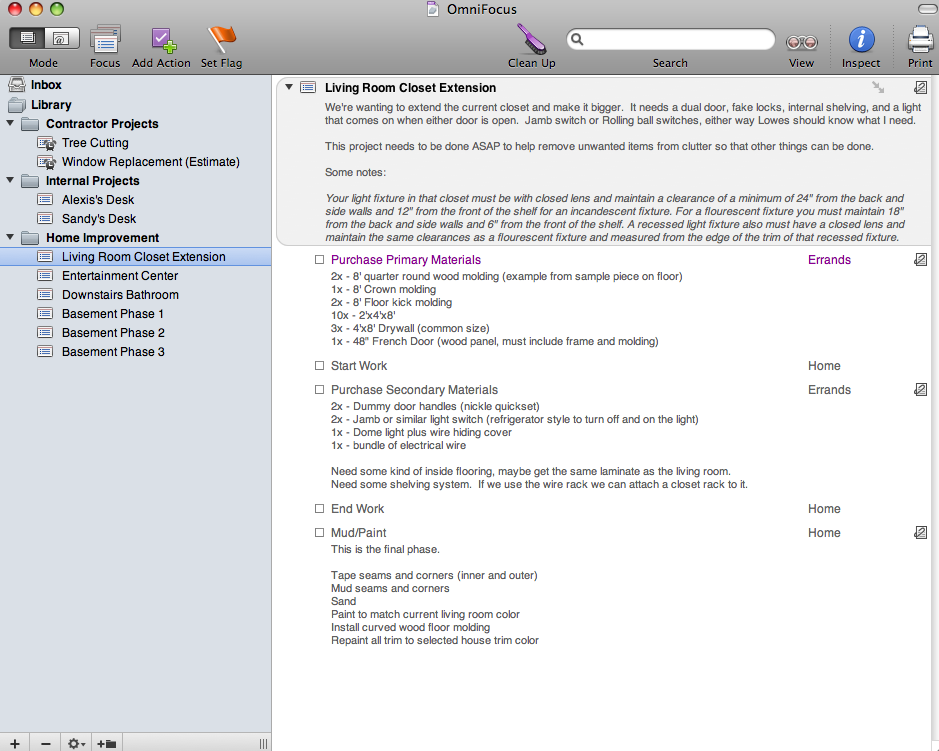Open the Sandy's Desk project
939x751 pixels.
pyautogui.click(x=99, y=219)
